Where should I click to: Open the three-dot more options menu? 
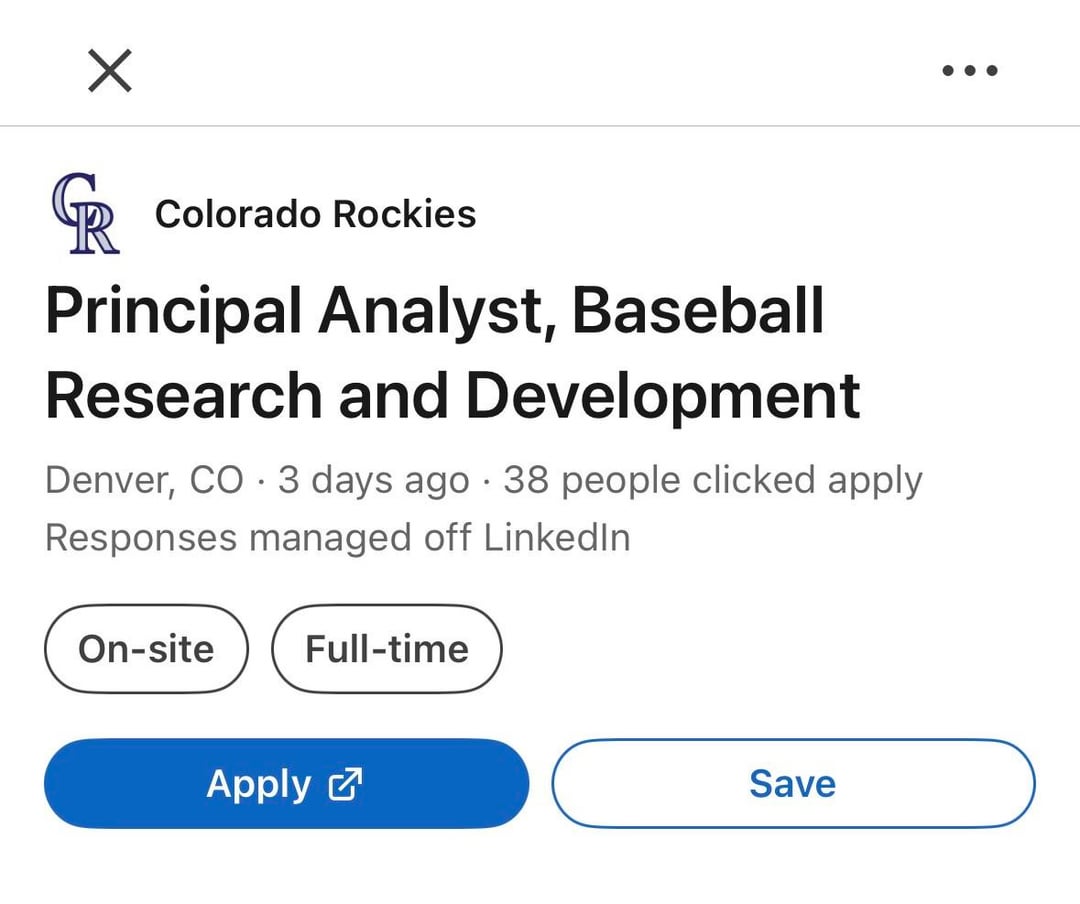970,71
